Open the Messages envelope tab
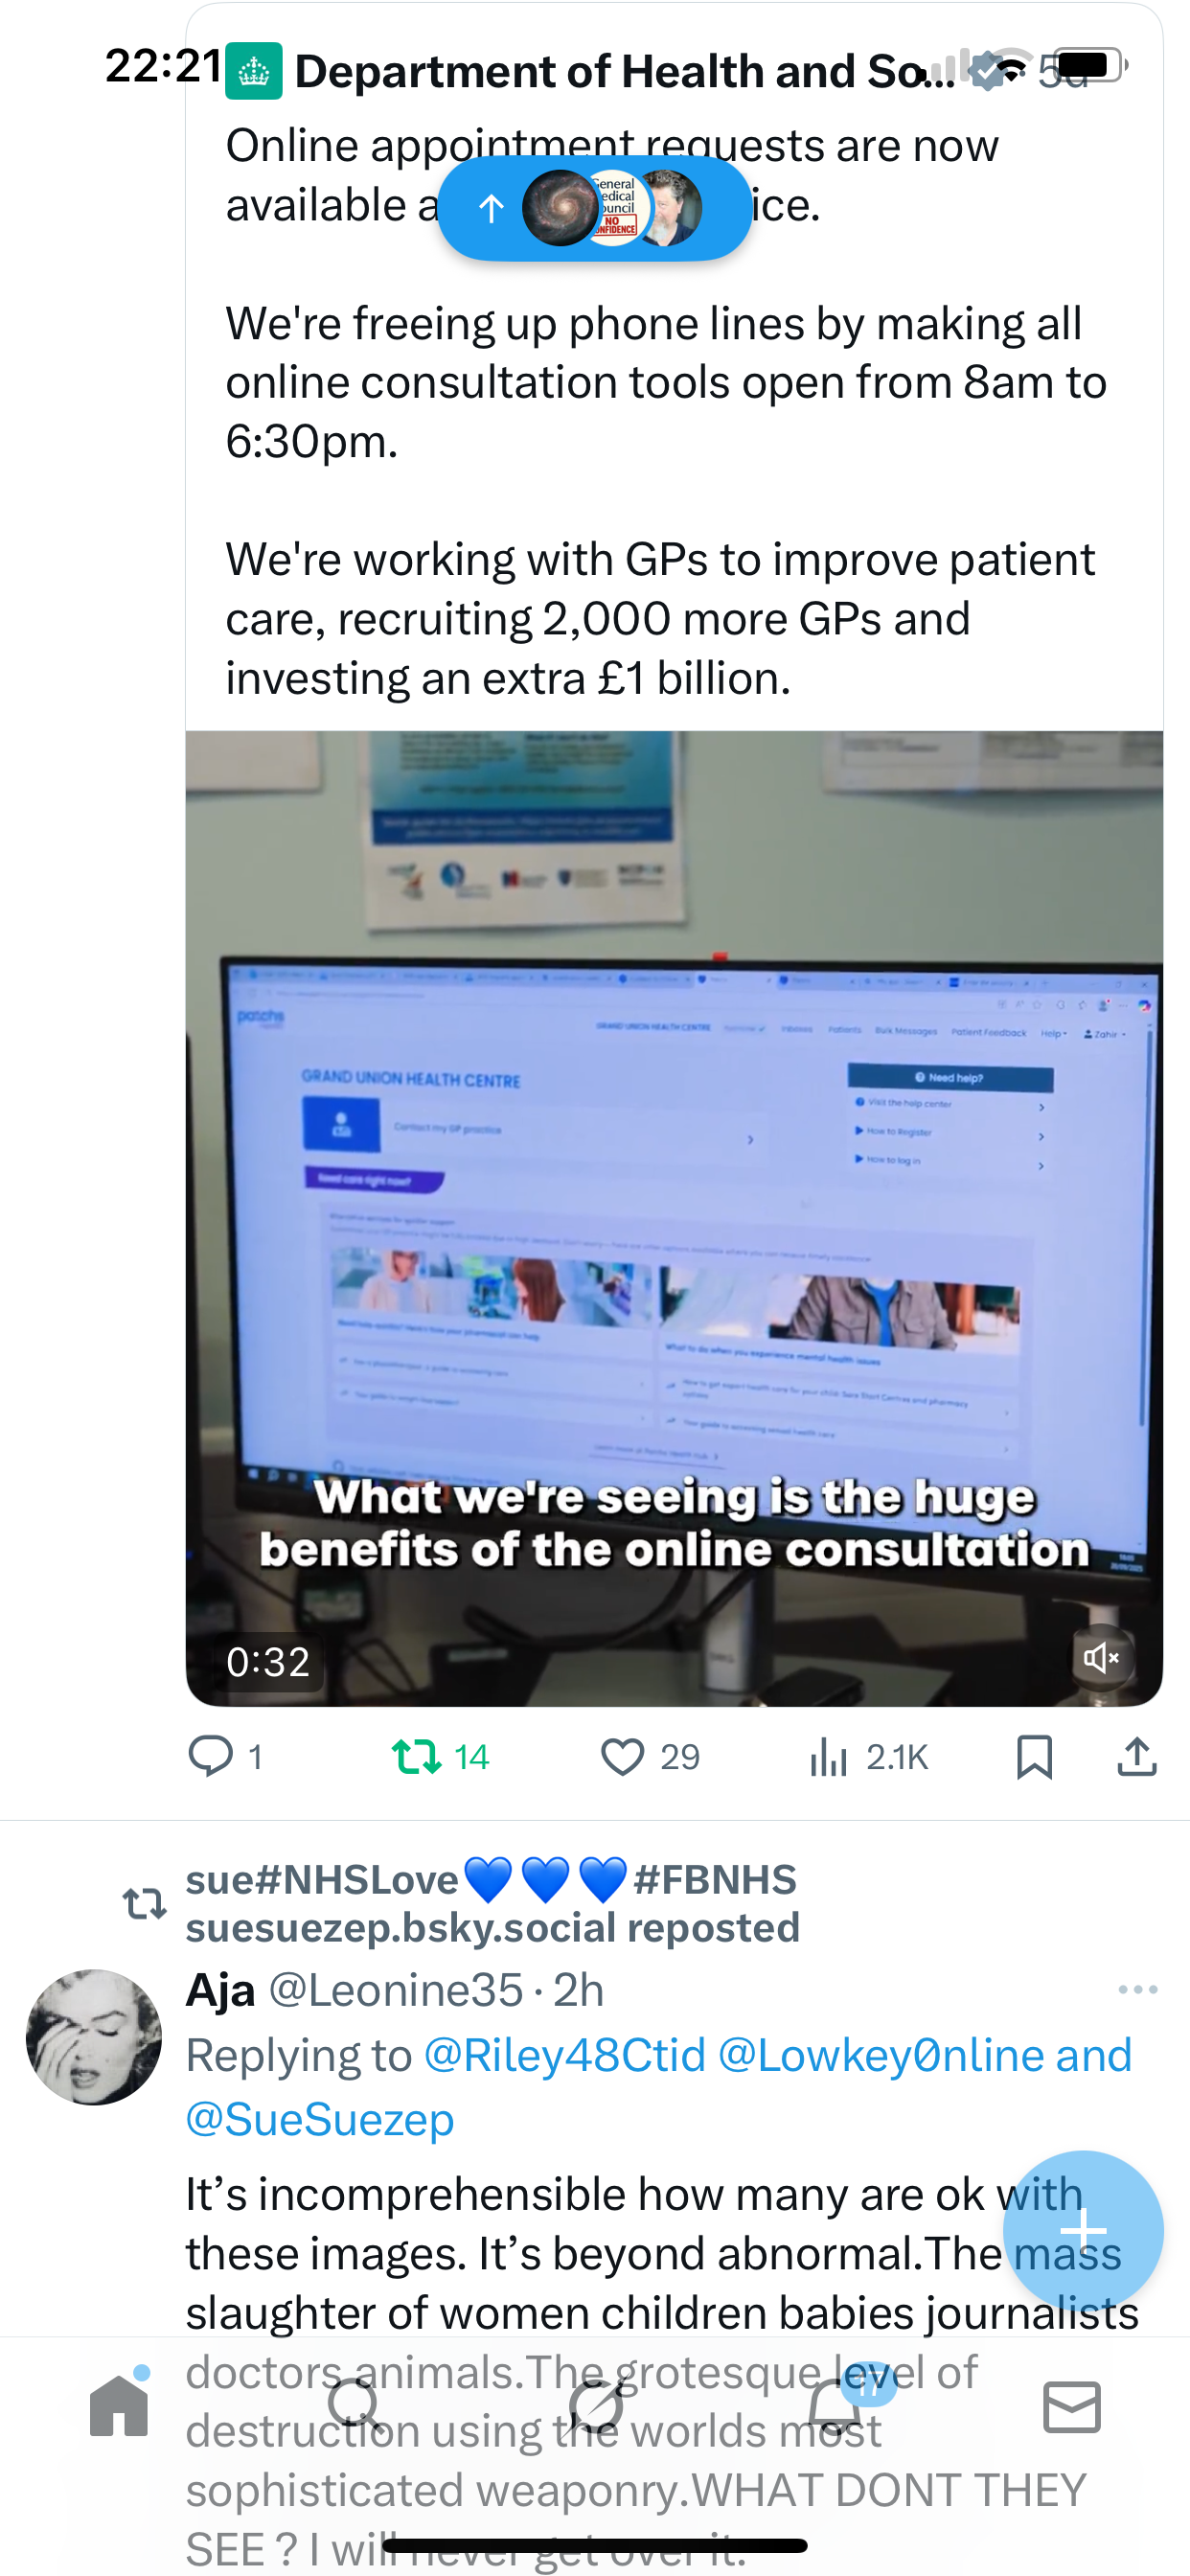The image size is (1190, 2576). [1072, 2406]
